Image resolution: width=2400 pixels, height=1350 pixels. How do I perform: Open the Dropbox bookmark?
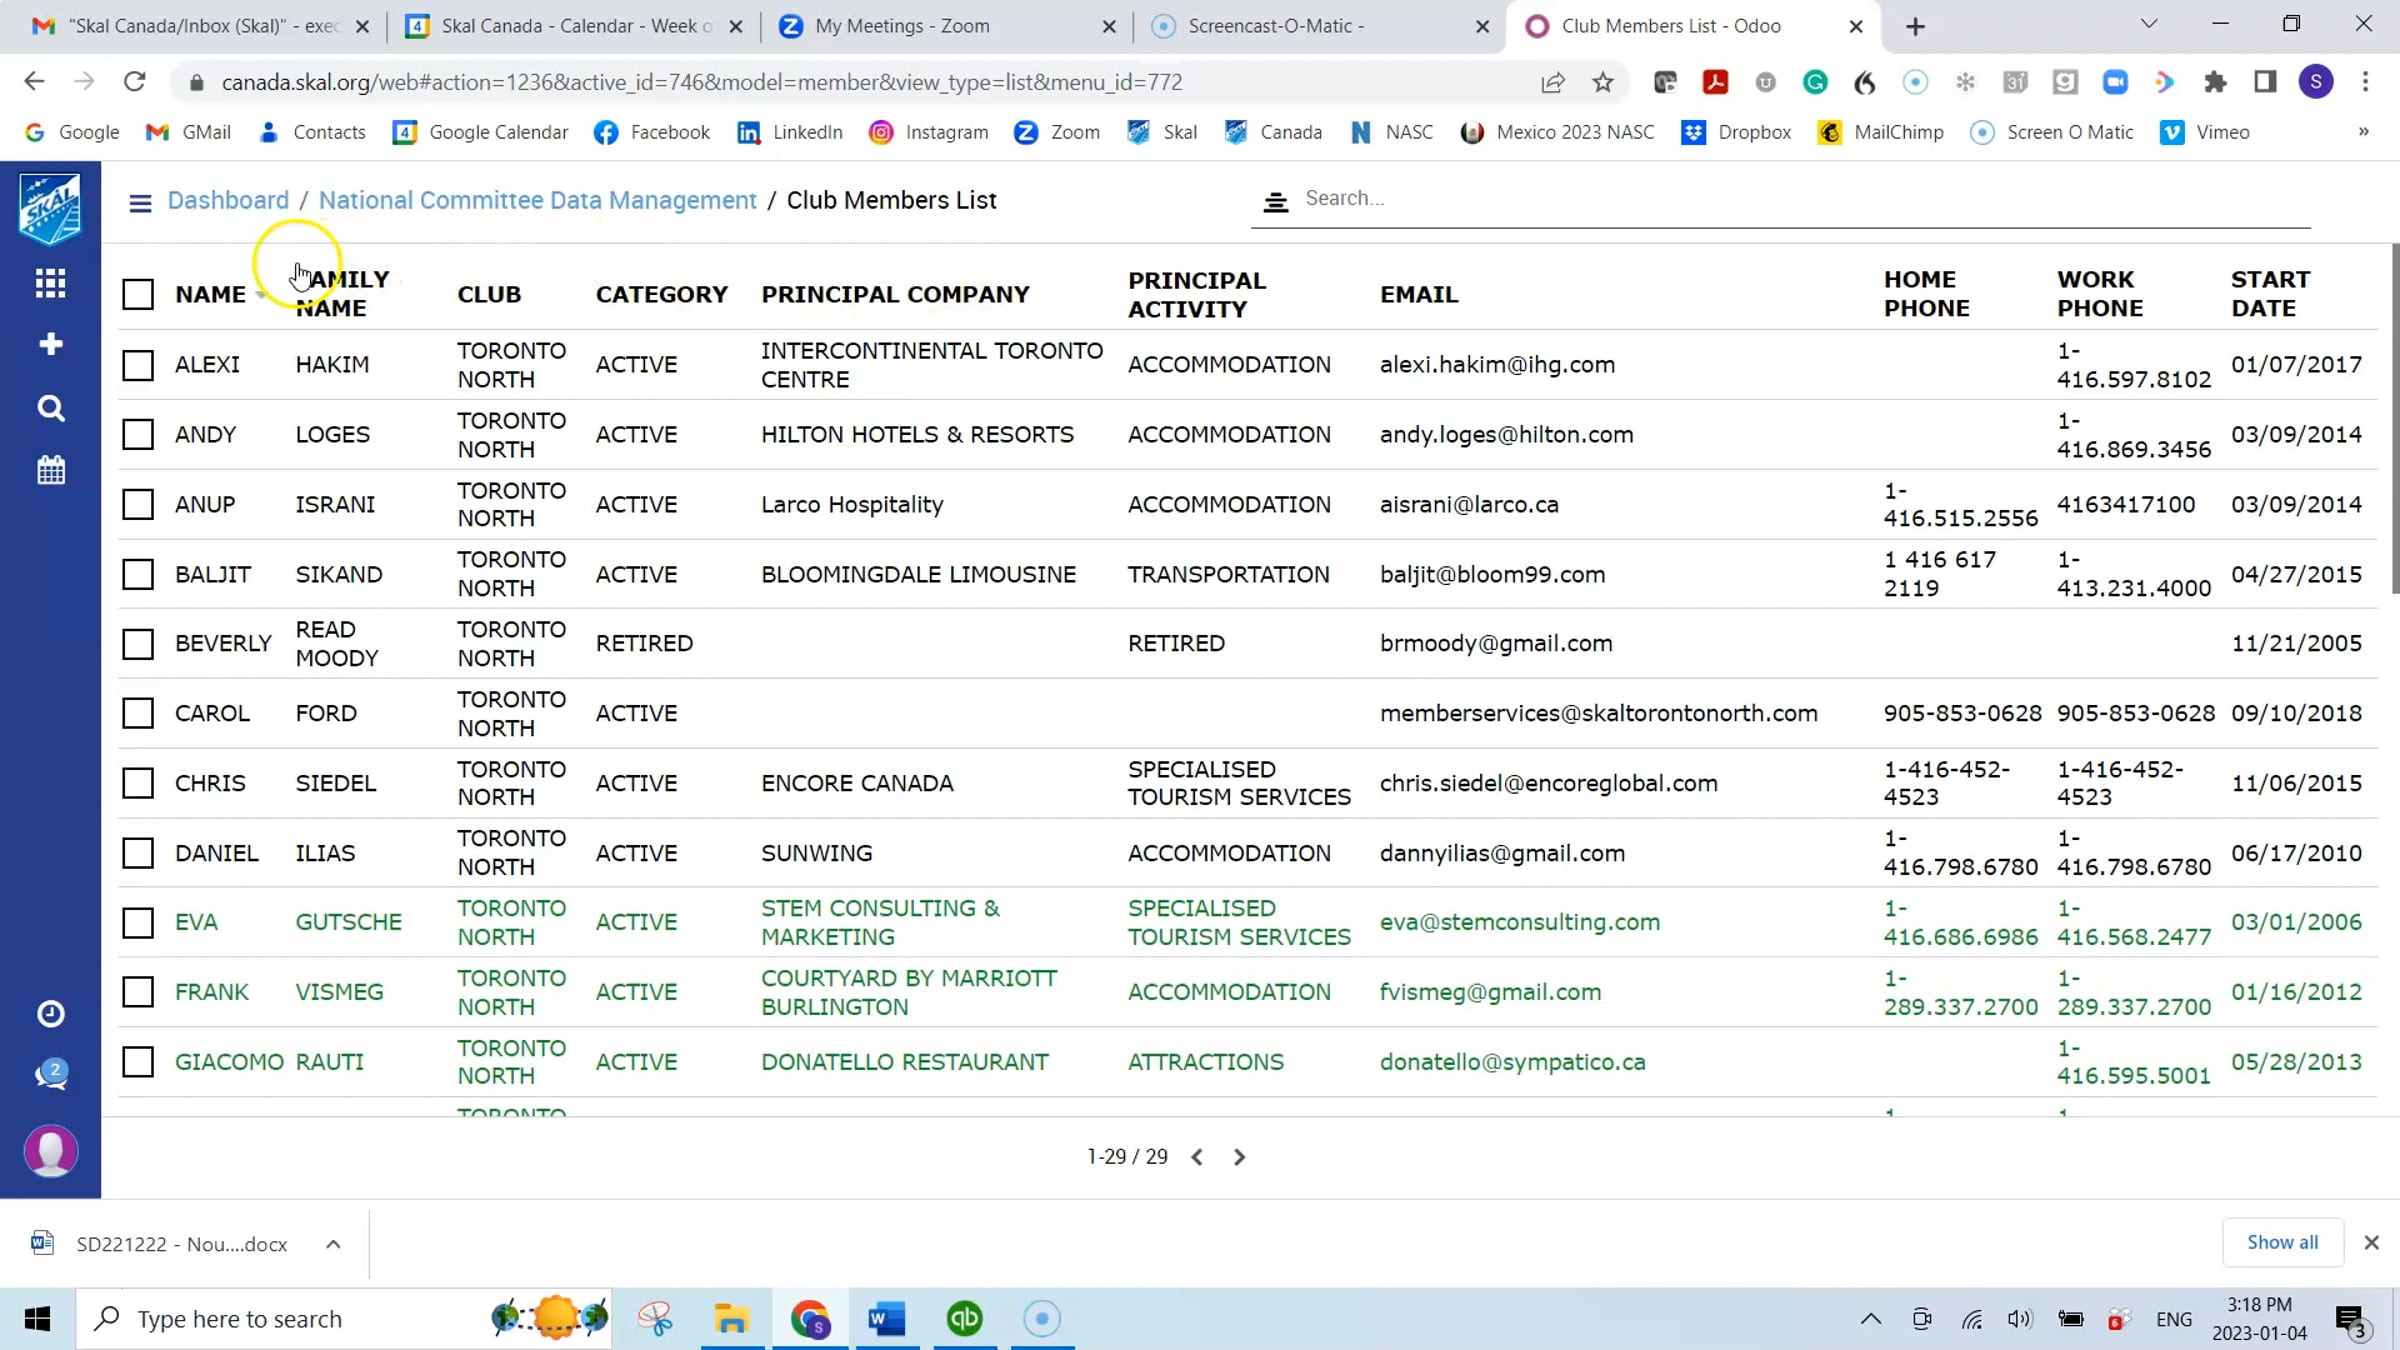(x=1737, y=132)
